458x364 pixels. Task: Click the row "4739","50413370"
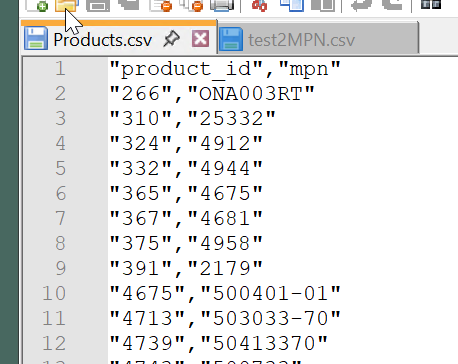coord(219,343)
